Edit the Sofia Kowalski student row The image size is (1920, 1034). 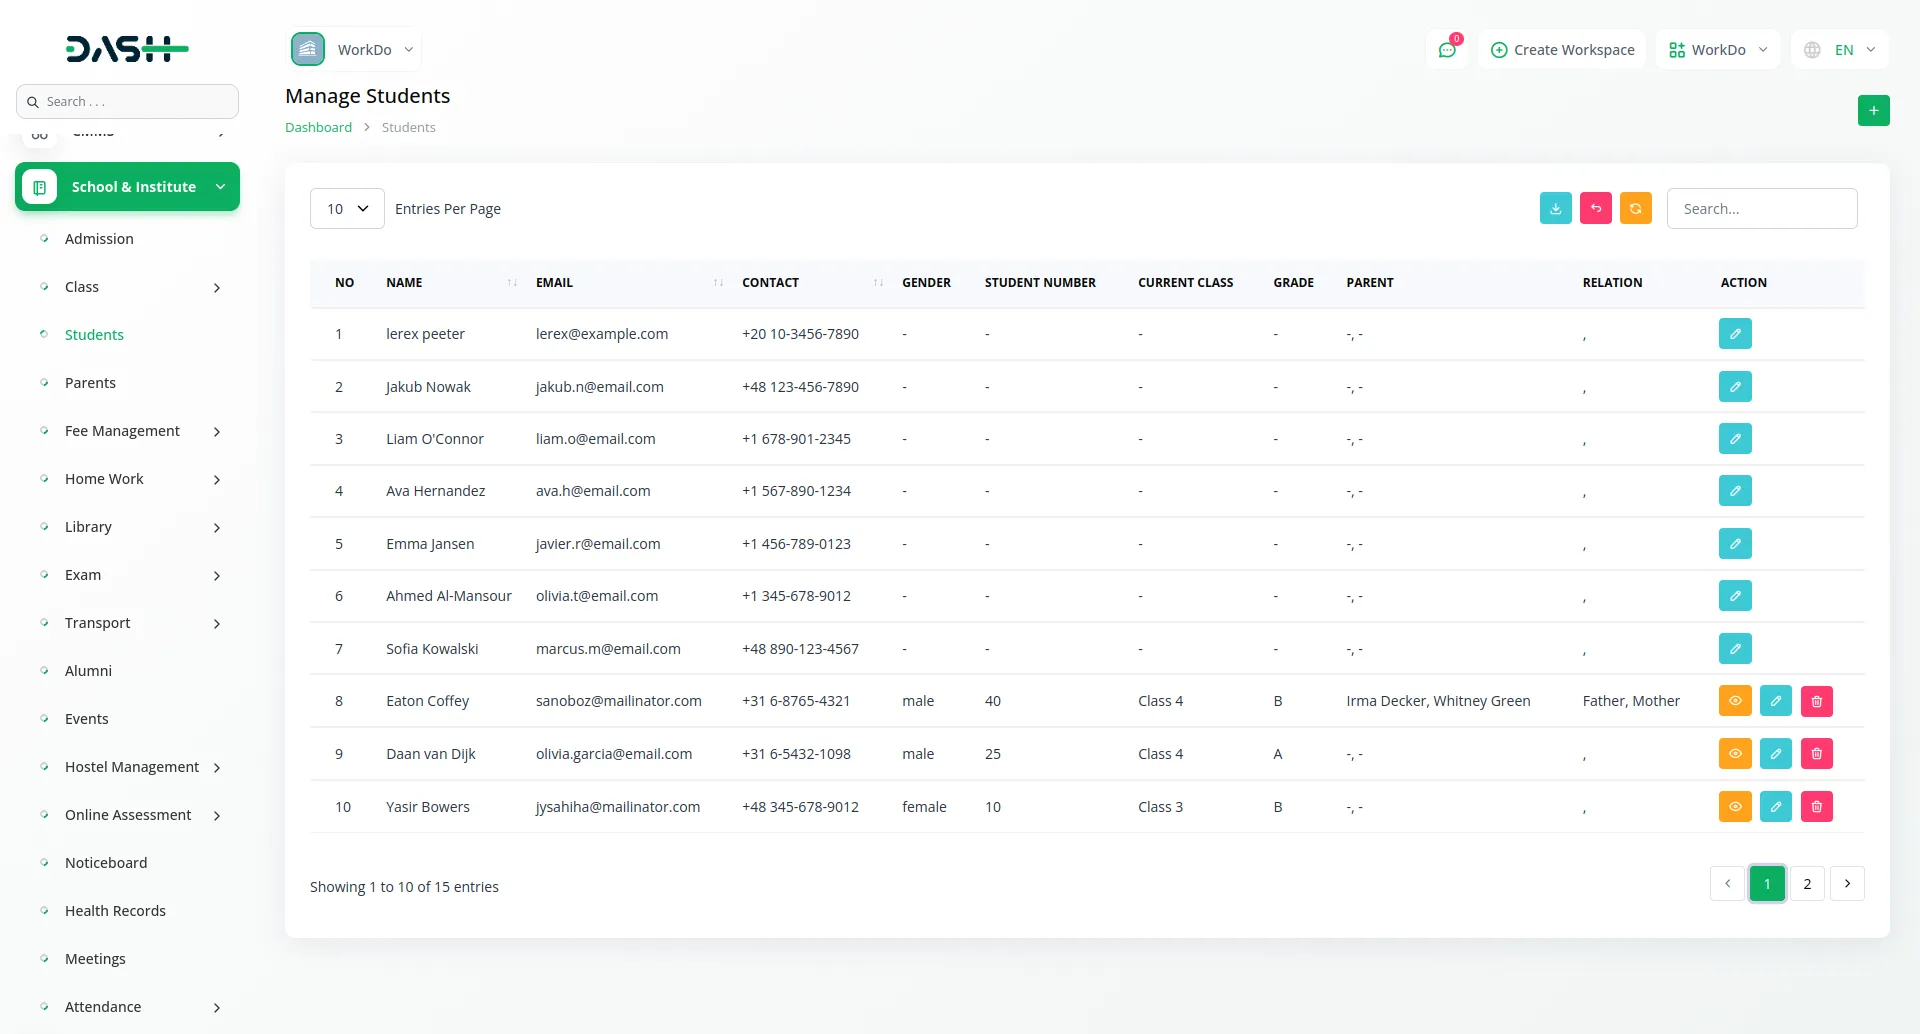1735,649
